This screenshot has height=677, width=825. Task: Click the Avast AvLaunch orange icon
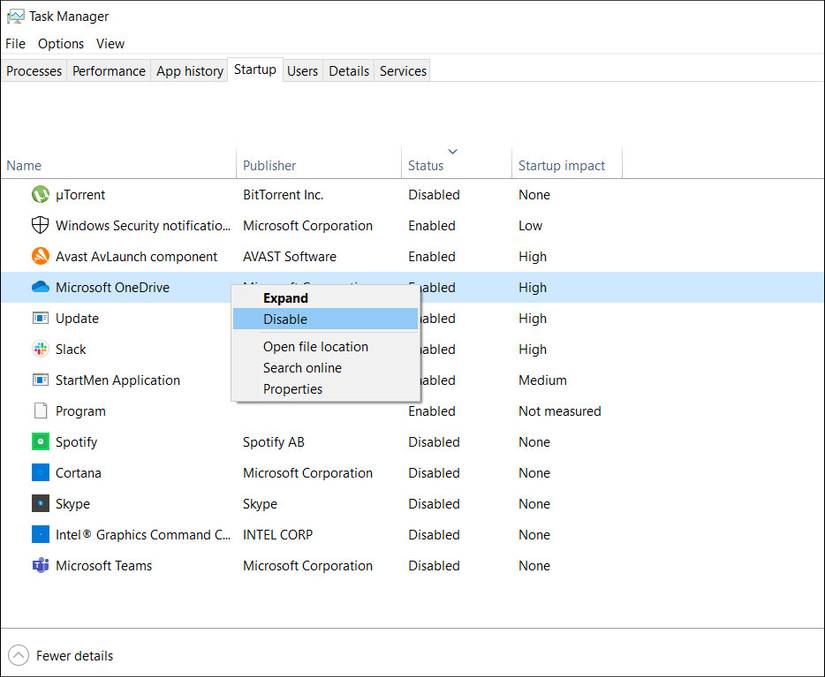41,256
